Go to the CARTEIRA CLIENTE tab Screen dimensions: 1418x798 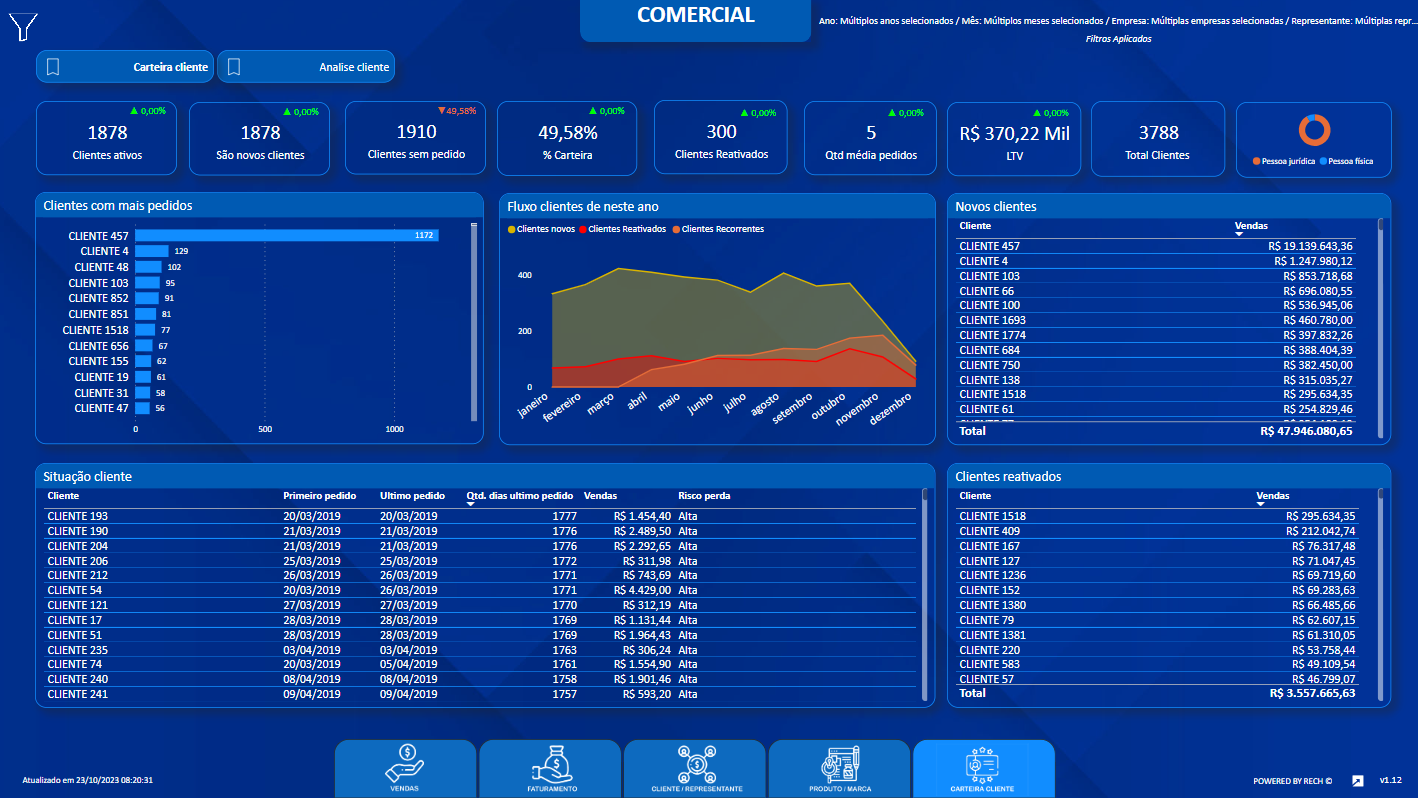pos(983,768)
